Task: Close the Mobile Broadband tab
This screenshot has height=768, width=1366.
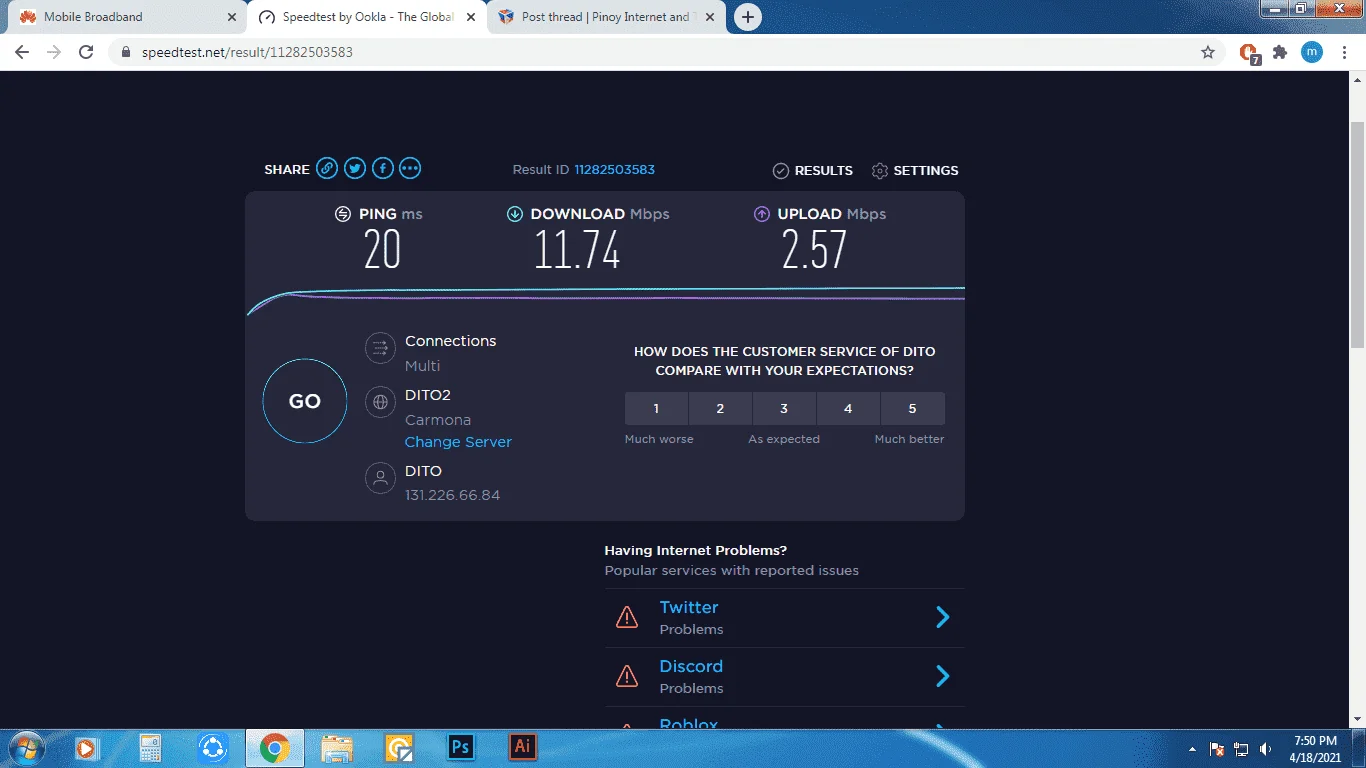Action: [231, 17]
